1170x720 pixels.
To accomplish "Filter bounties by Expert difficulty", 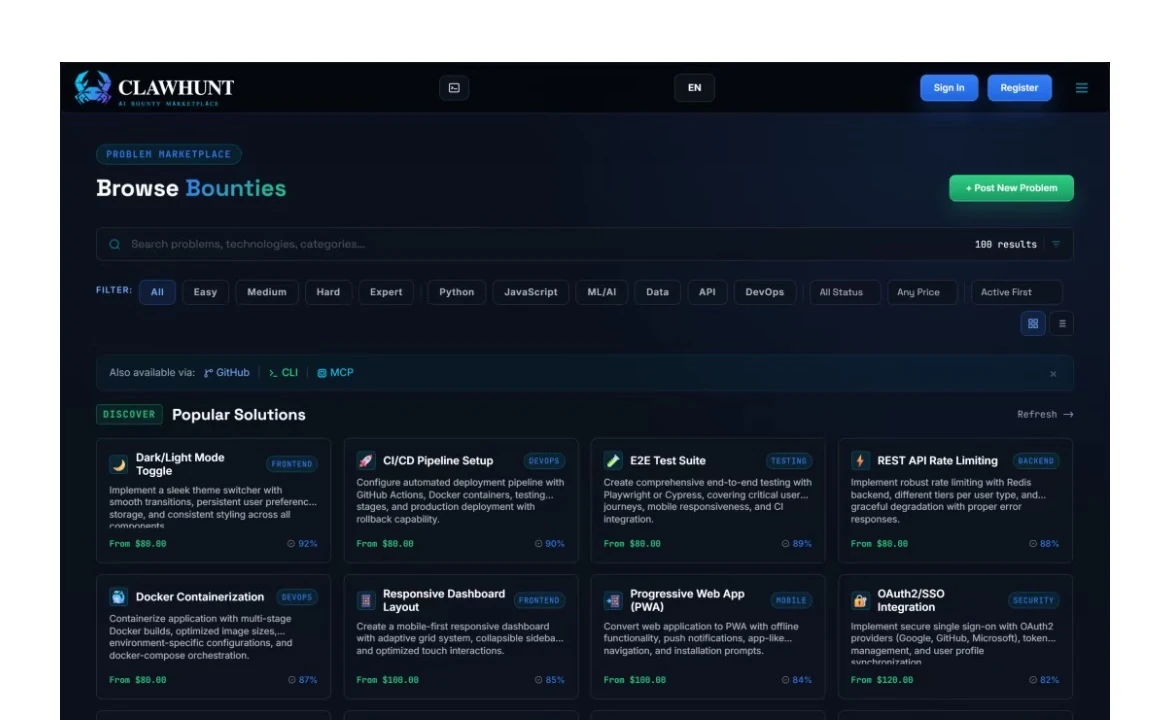I will point(386,292).
